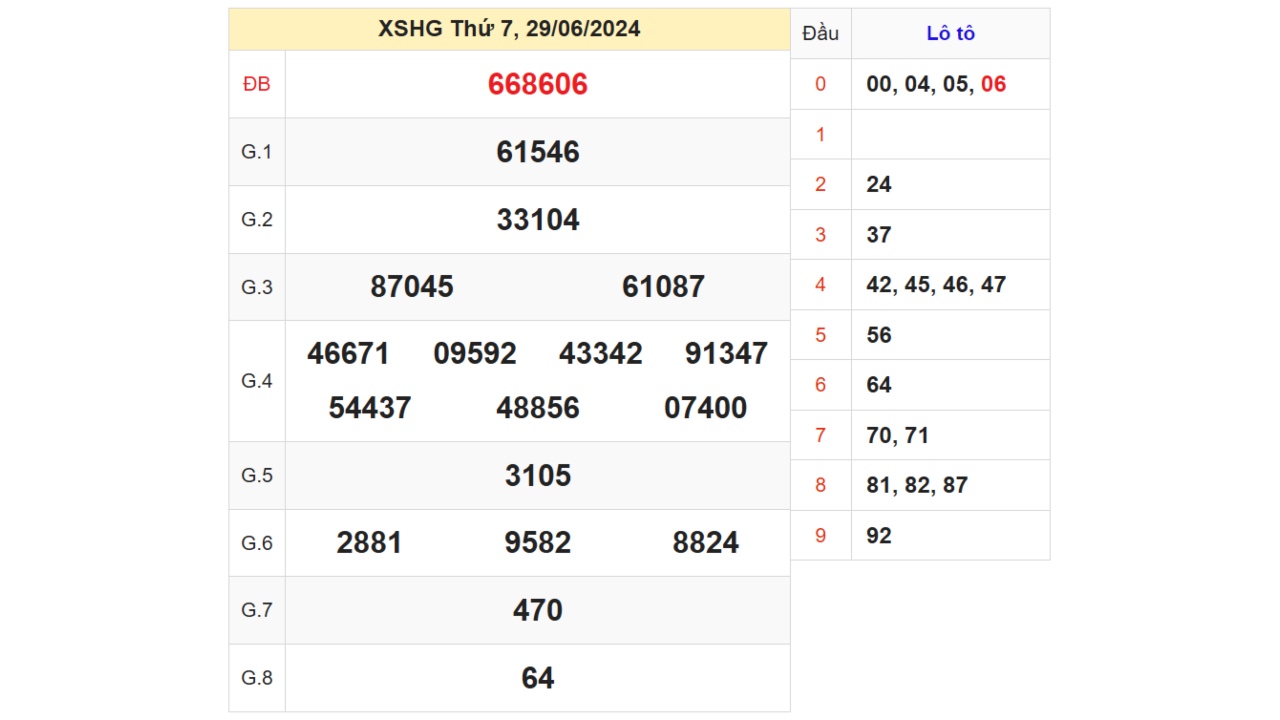Click the G.7 row label
The image size is (1280, 720).
click(257, 611)
